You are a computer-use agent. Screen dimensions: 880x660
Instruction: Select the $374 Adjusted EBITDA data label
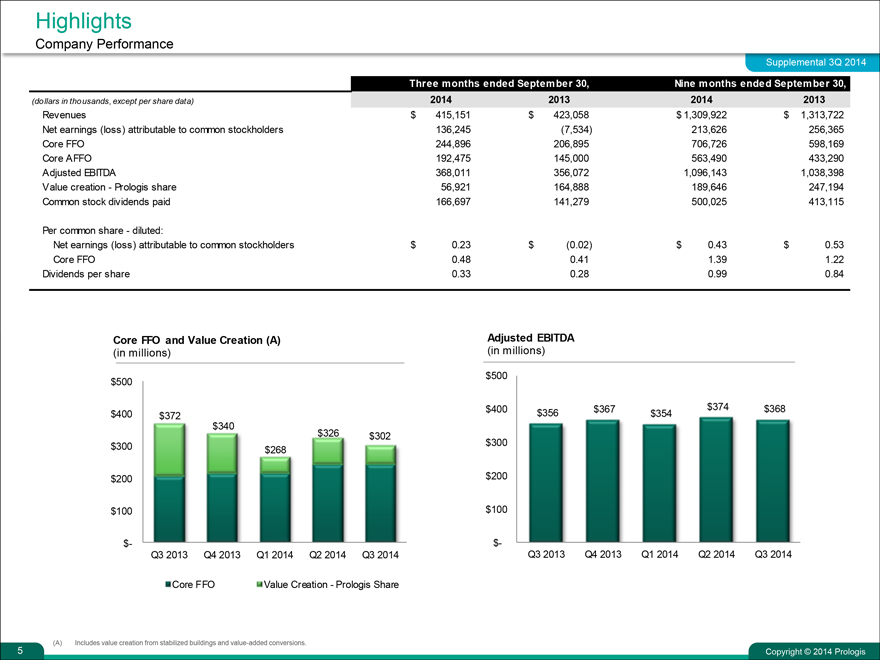719,406
